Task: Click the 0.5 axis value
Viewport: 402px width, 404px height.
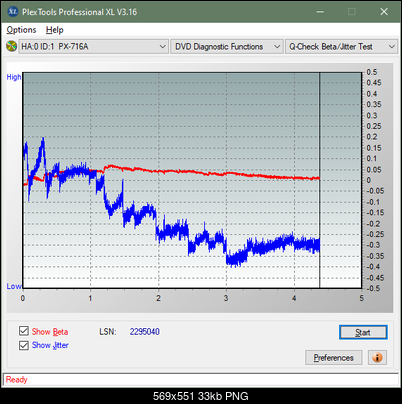Action: tap(372, 72)
